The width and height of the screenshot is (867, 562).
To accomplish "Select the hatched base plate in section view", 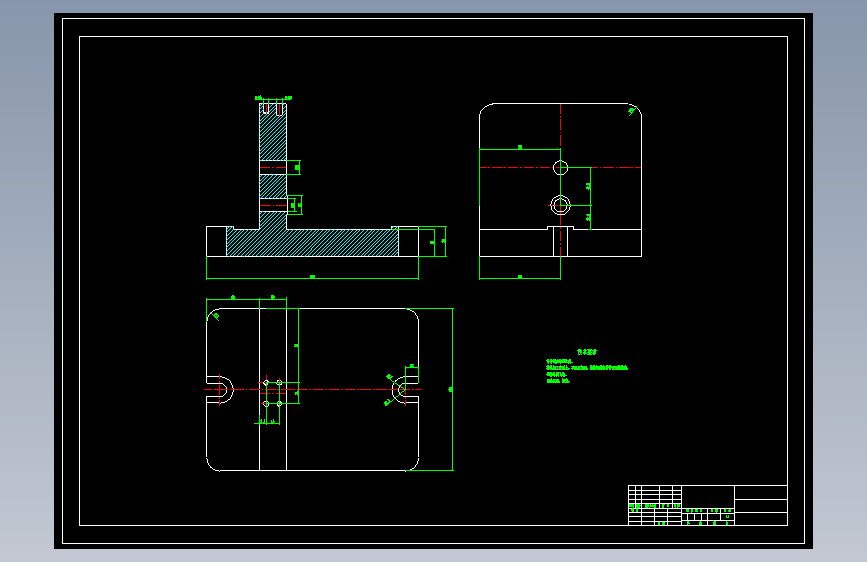I will click(x=312, y=242).
